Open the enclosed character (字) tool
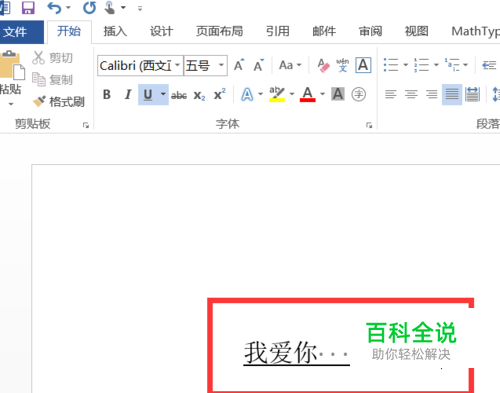The image size is (500, 393). point(359,94)
